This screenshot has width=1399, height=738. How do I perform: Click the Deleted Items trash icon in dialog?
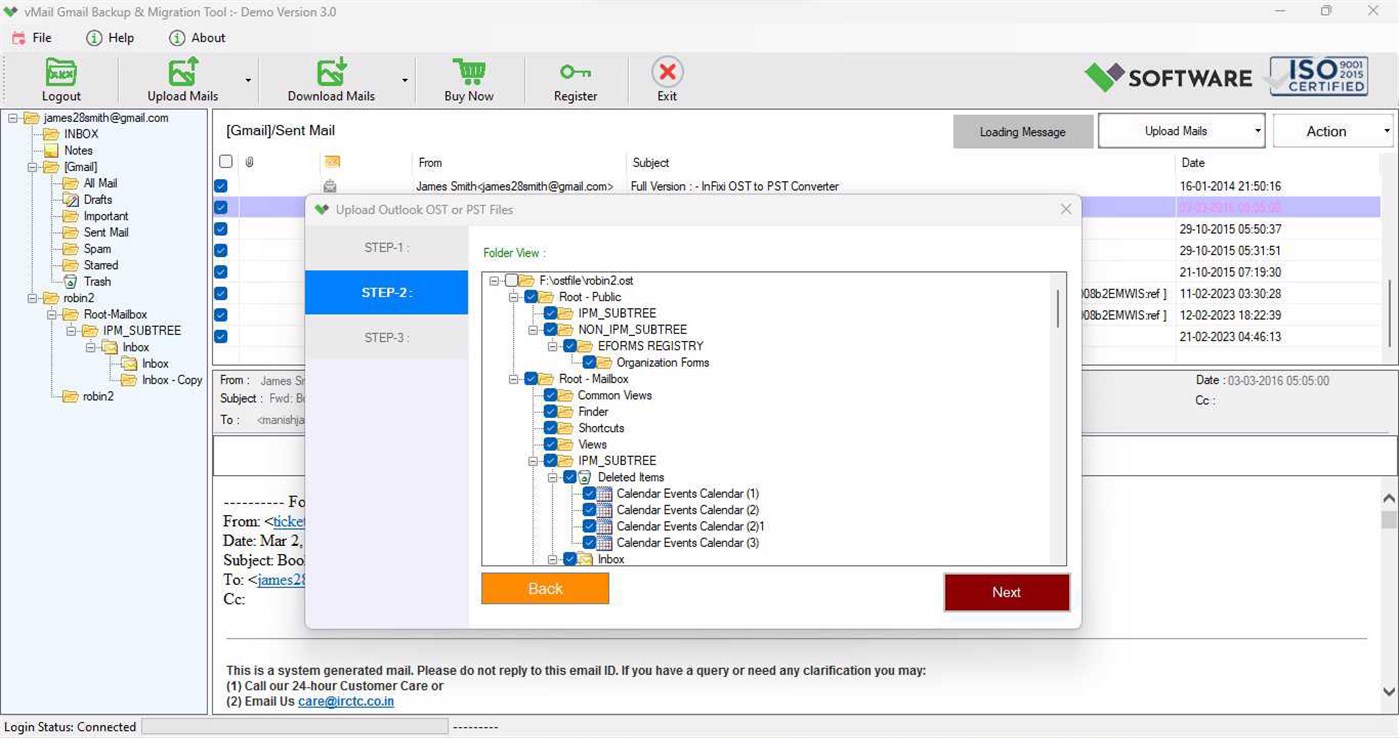click(x=586, y=477)
